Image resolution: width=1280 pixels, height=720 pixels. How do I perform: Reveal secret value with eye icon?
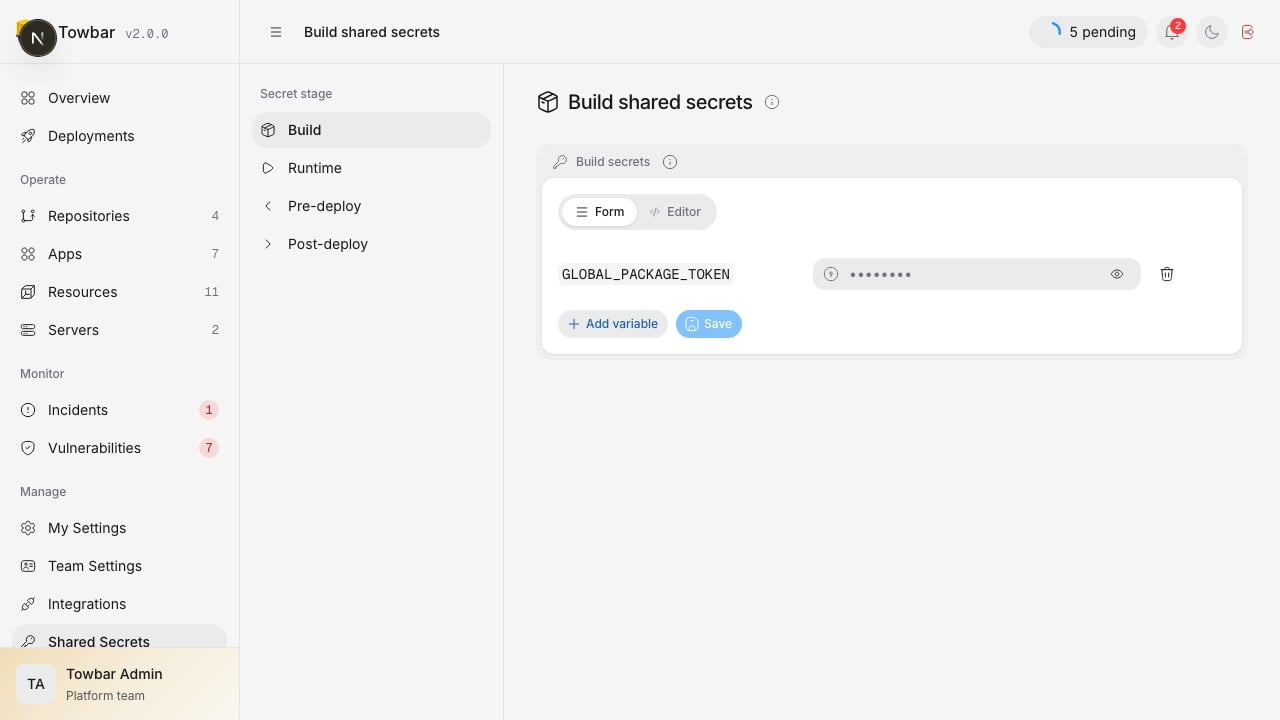coord(1117,274)
